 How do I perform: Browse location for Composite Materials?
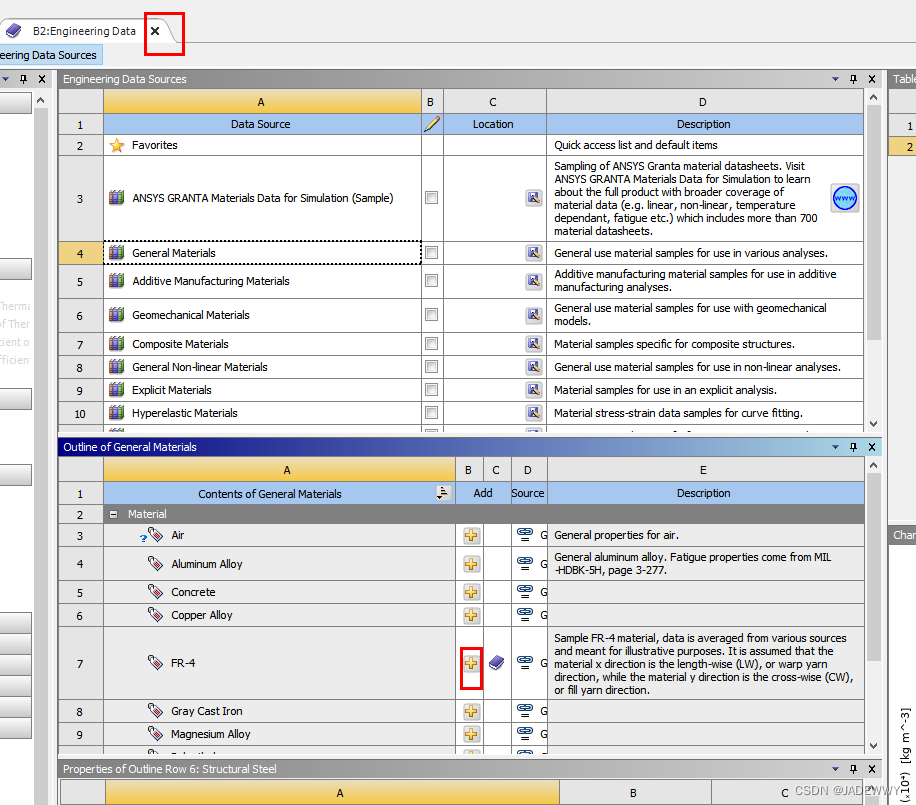[533, 343]
